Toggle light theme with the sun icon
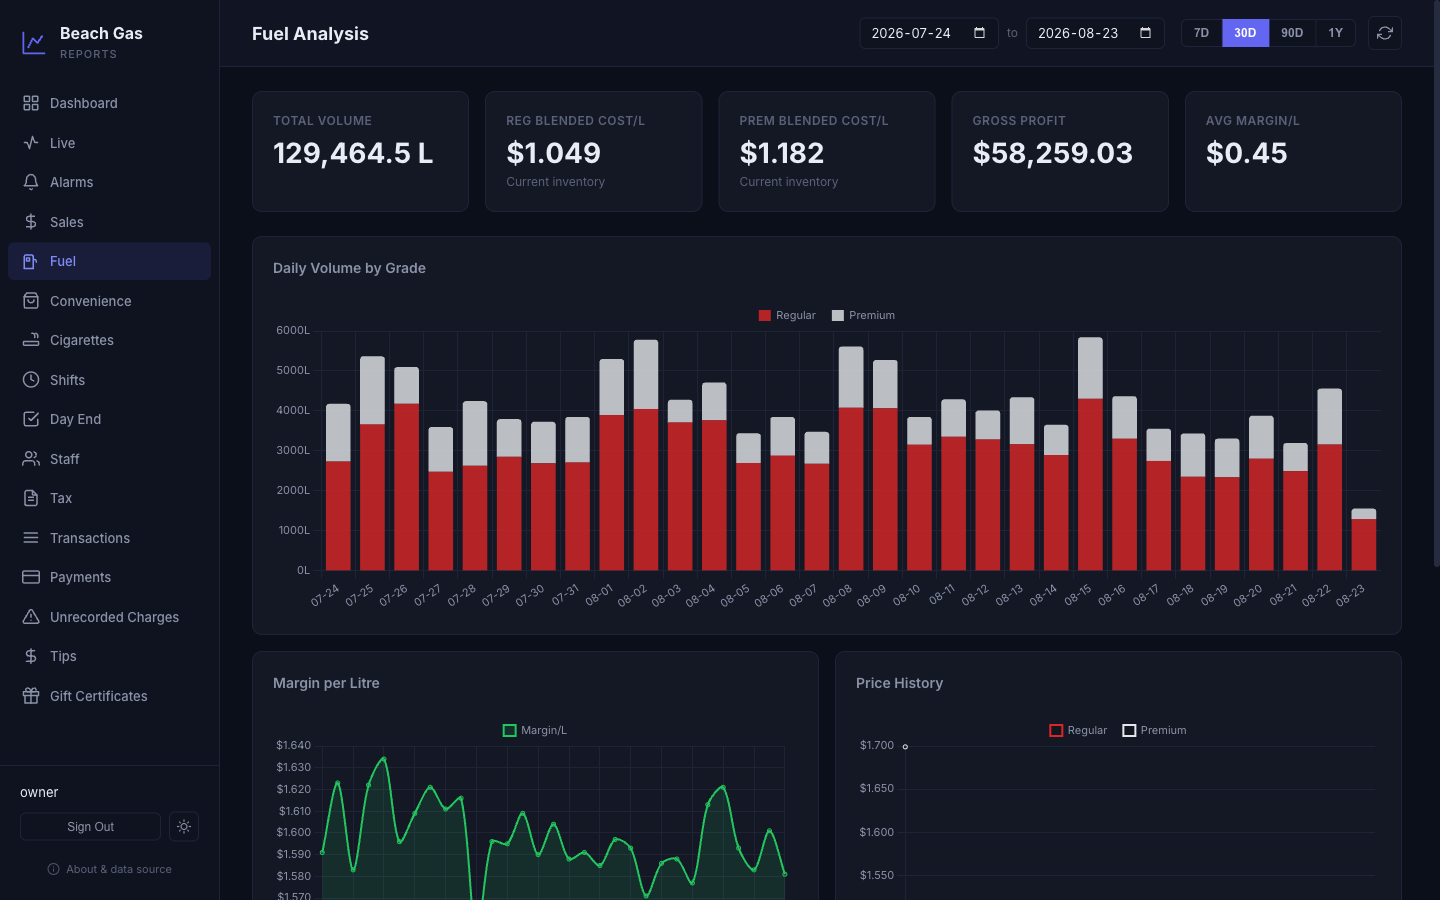The height and width of the screenshot is (900, 1440). [x=184, y=827]
